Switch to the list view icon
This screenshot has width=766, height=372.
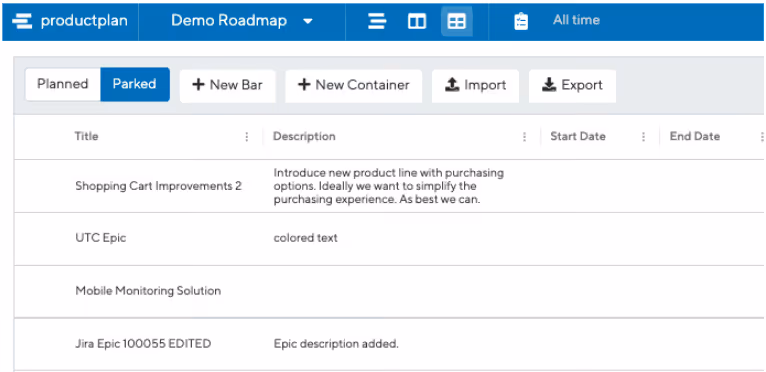417,21
